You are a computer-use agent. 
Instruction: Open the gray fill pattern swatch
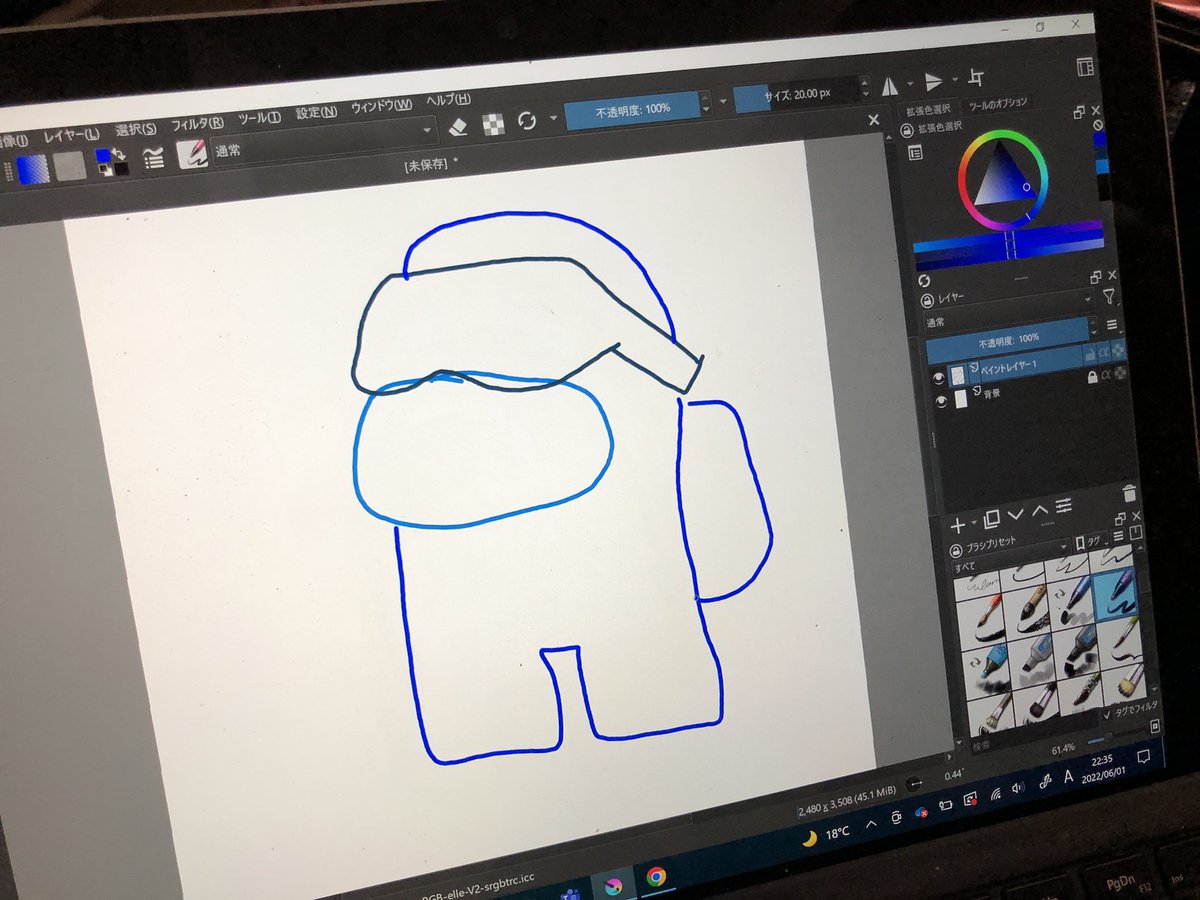point(70,166)
